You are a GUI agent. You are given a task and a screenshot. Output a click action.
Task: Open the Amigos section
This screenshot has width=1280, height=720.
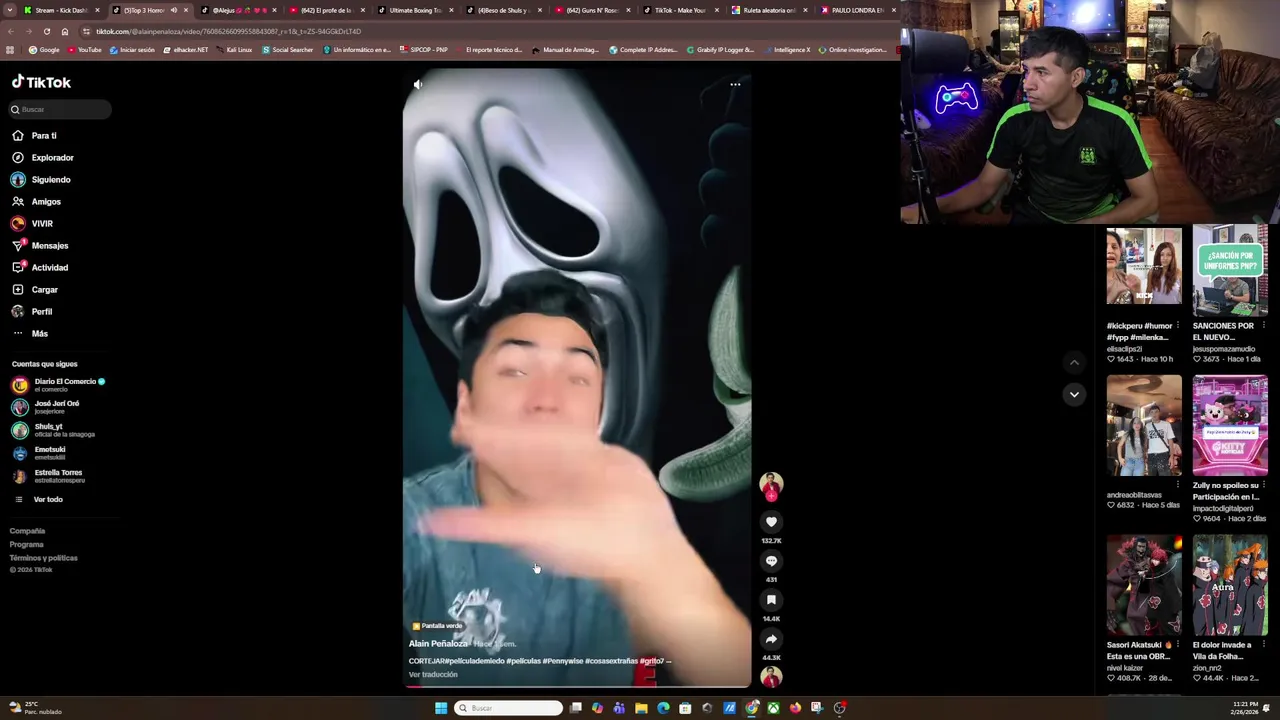click(36, 201)
